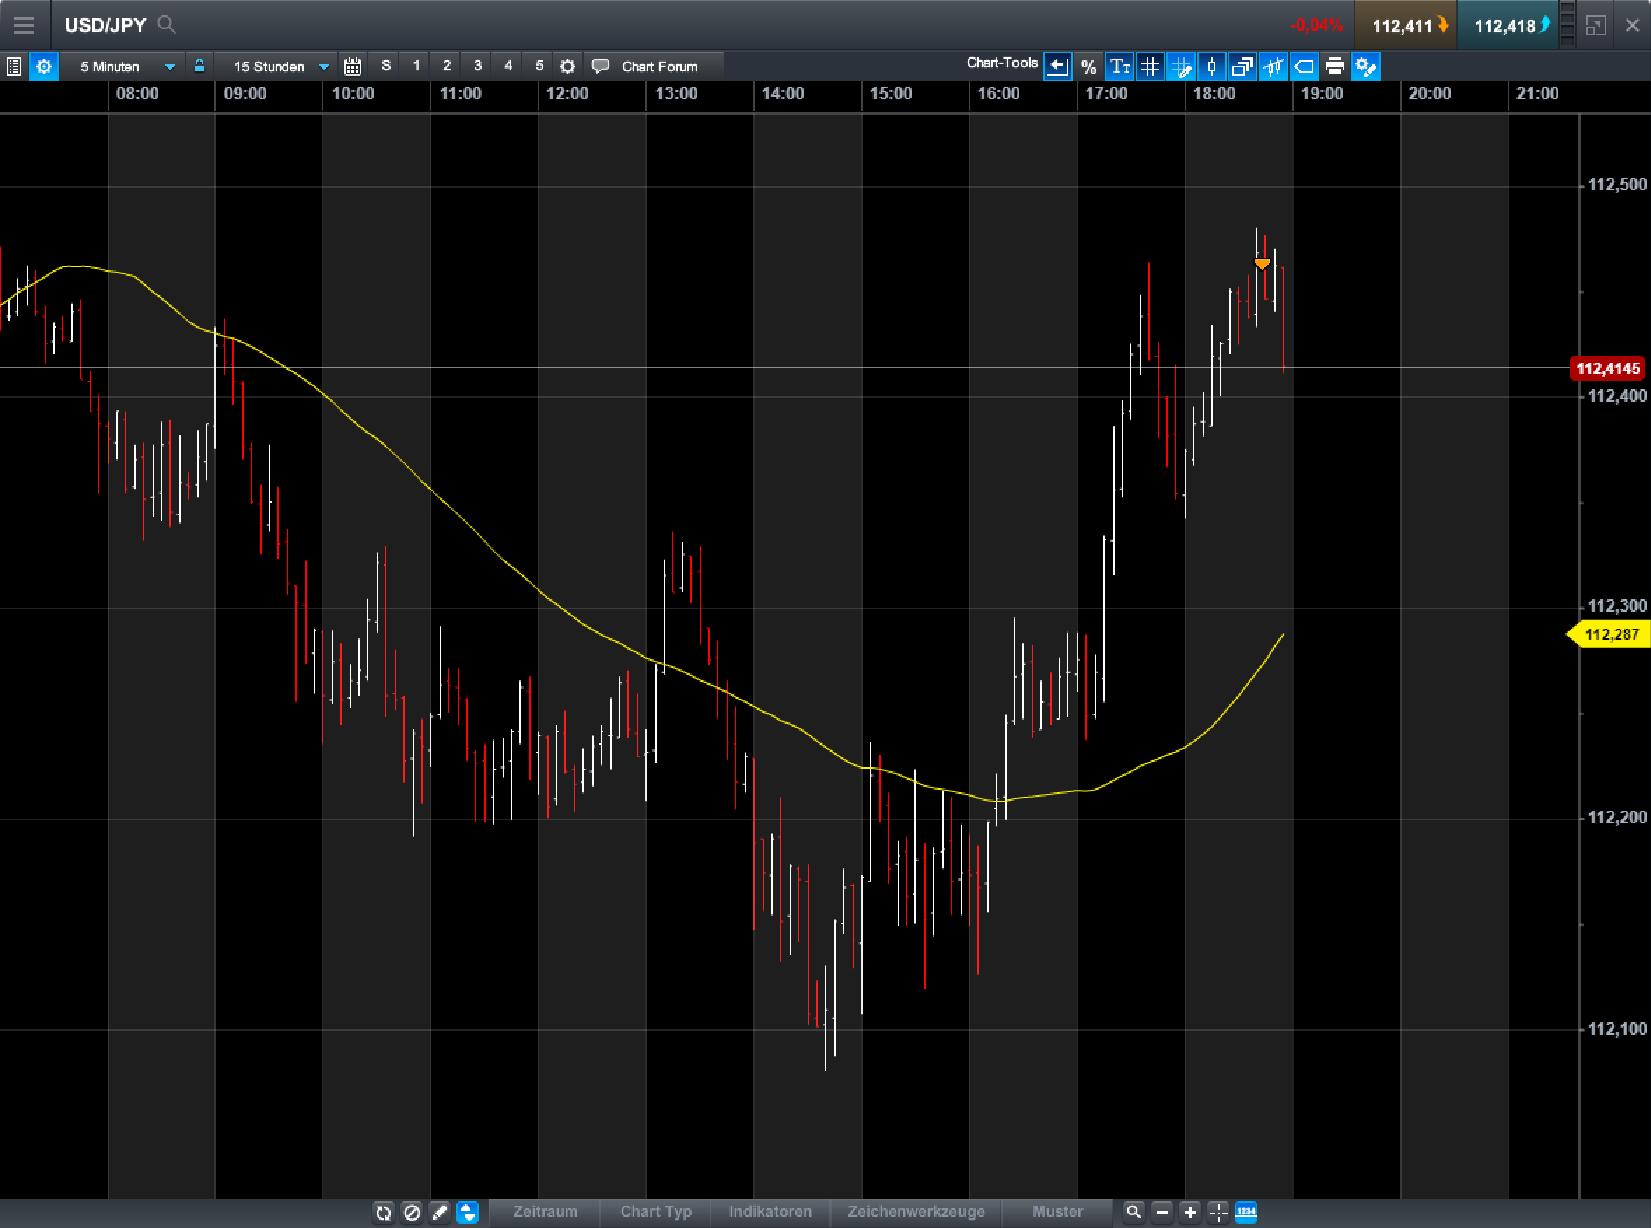Image resolution: width=1651 pixels, height=1228 pixels.
Task: Enable the highlighted hash-pencil tool
Action: click(x=1182, y=66)
